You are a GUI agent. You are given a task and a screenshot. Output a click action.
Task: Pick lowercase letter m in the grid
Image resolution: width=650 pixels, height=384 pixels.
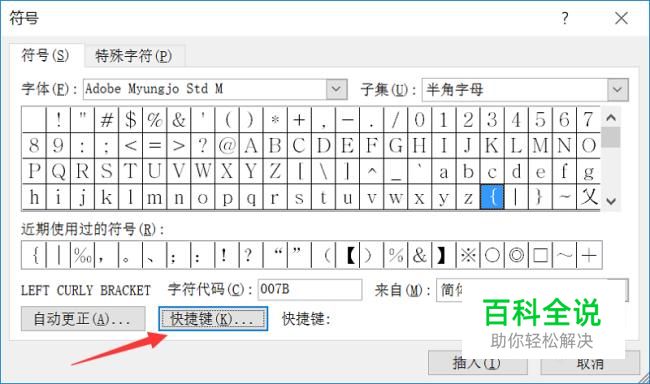click(x=154, y=197)
